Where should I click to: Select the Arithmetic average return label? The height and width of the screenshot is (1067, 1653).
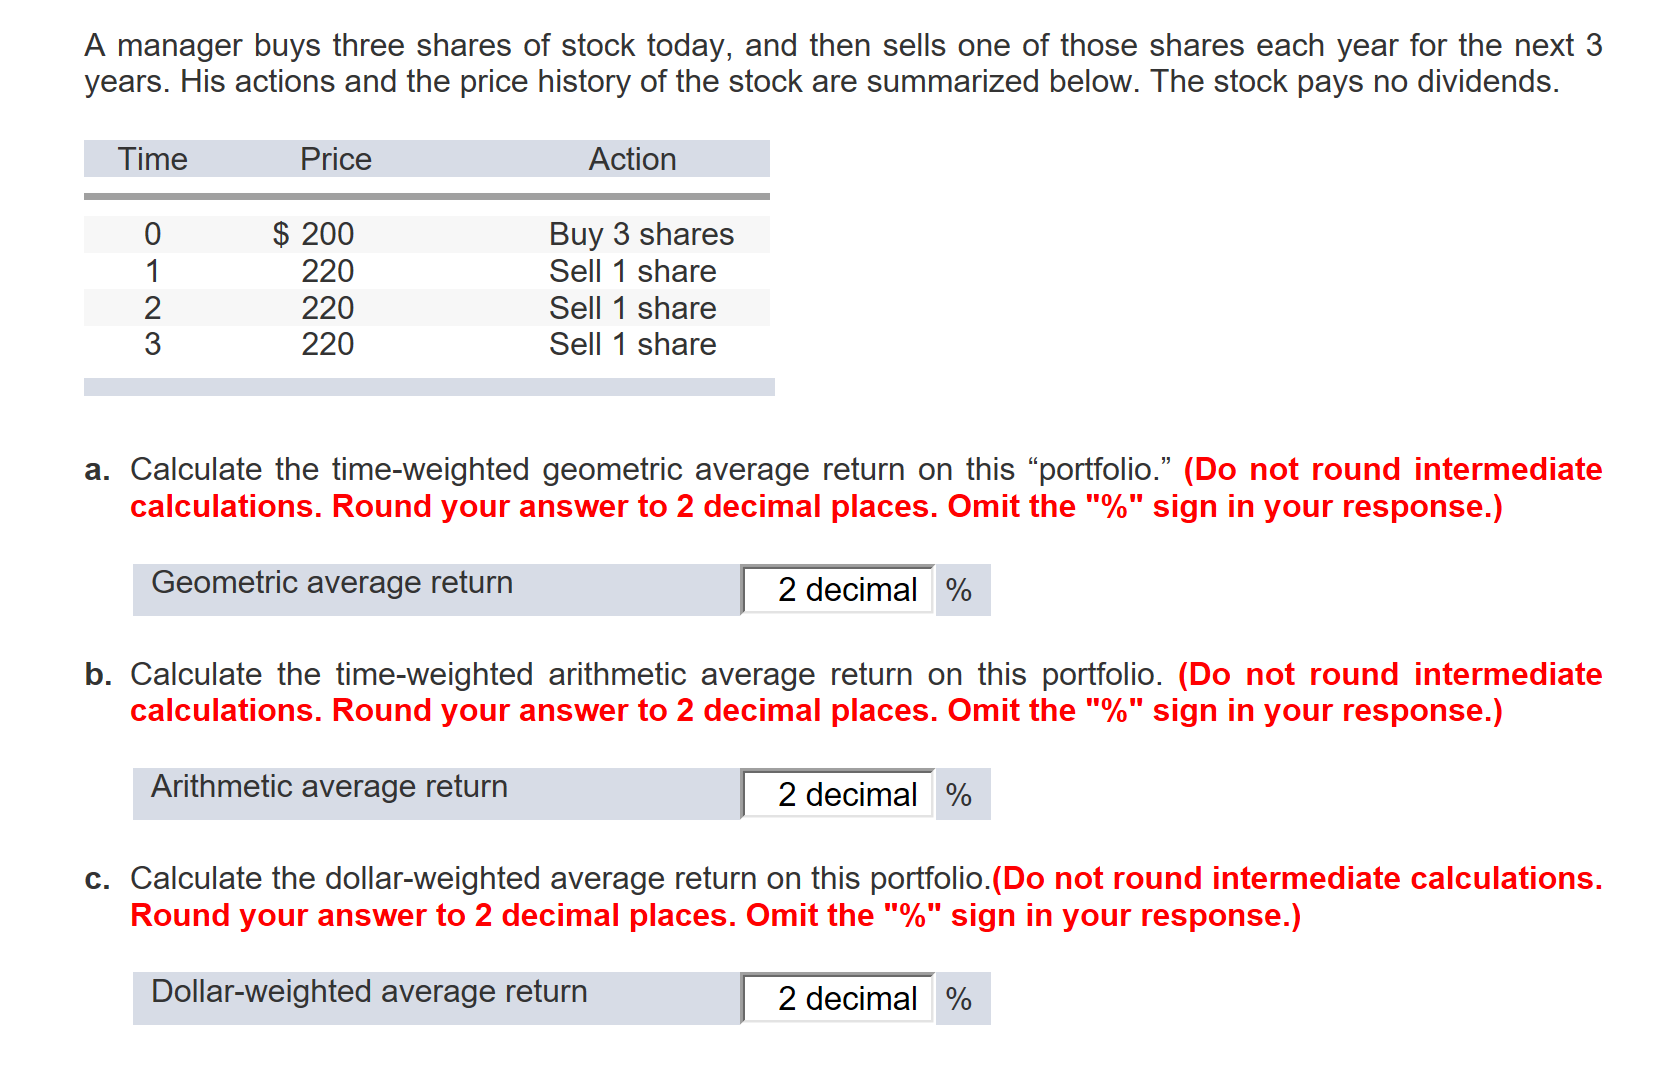(329, 786)
